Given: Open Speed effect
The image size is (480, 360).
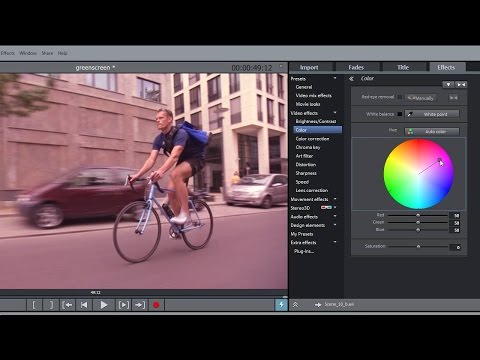Looking at the screenshot, I should [302, 182].
